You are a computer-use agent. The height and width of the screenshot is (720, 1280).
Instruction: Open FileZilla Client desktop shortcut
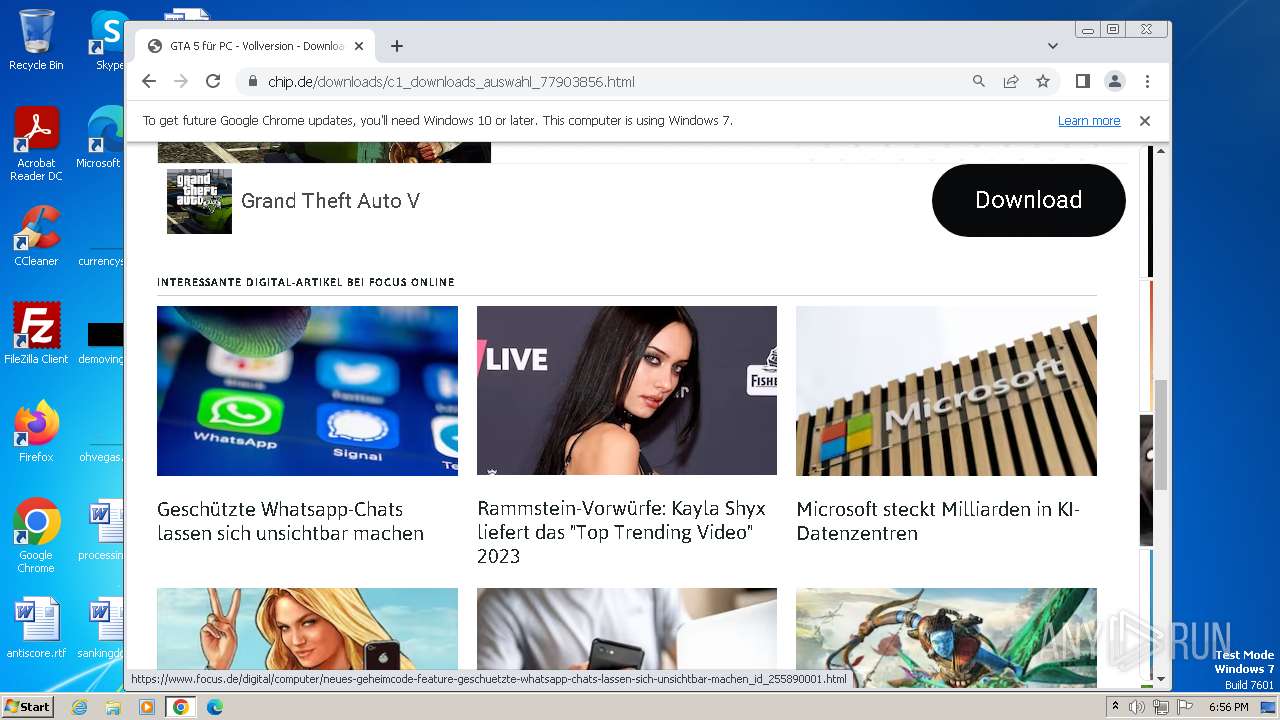click(x=36, y=334)
